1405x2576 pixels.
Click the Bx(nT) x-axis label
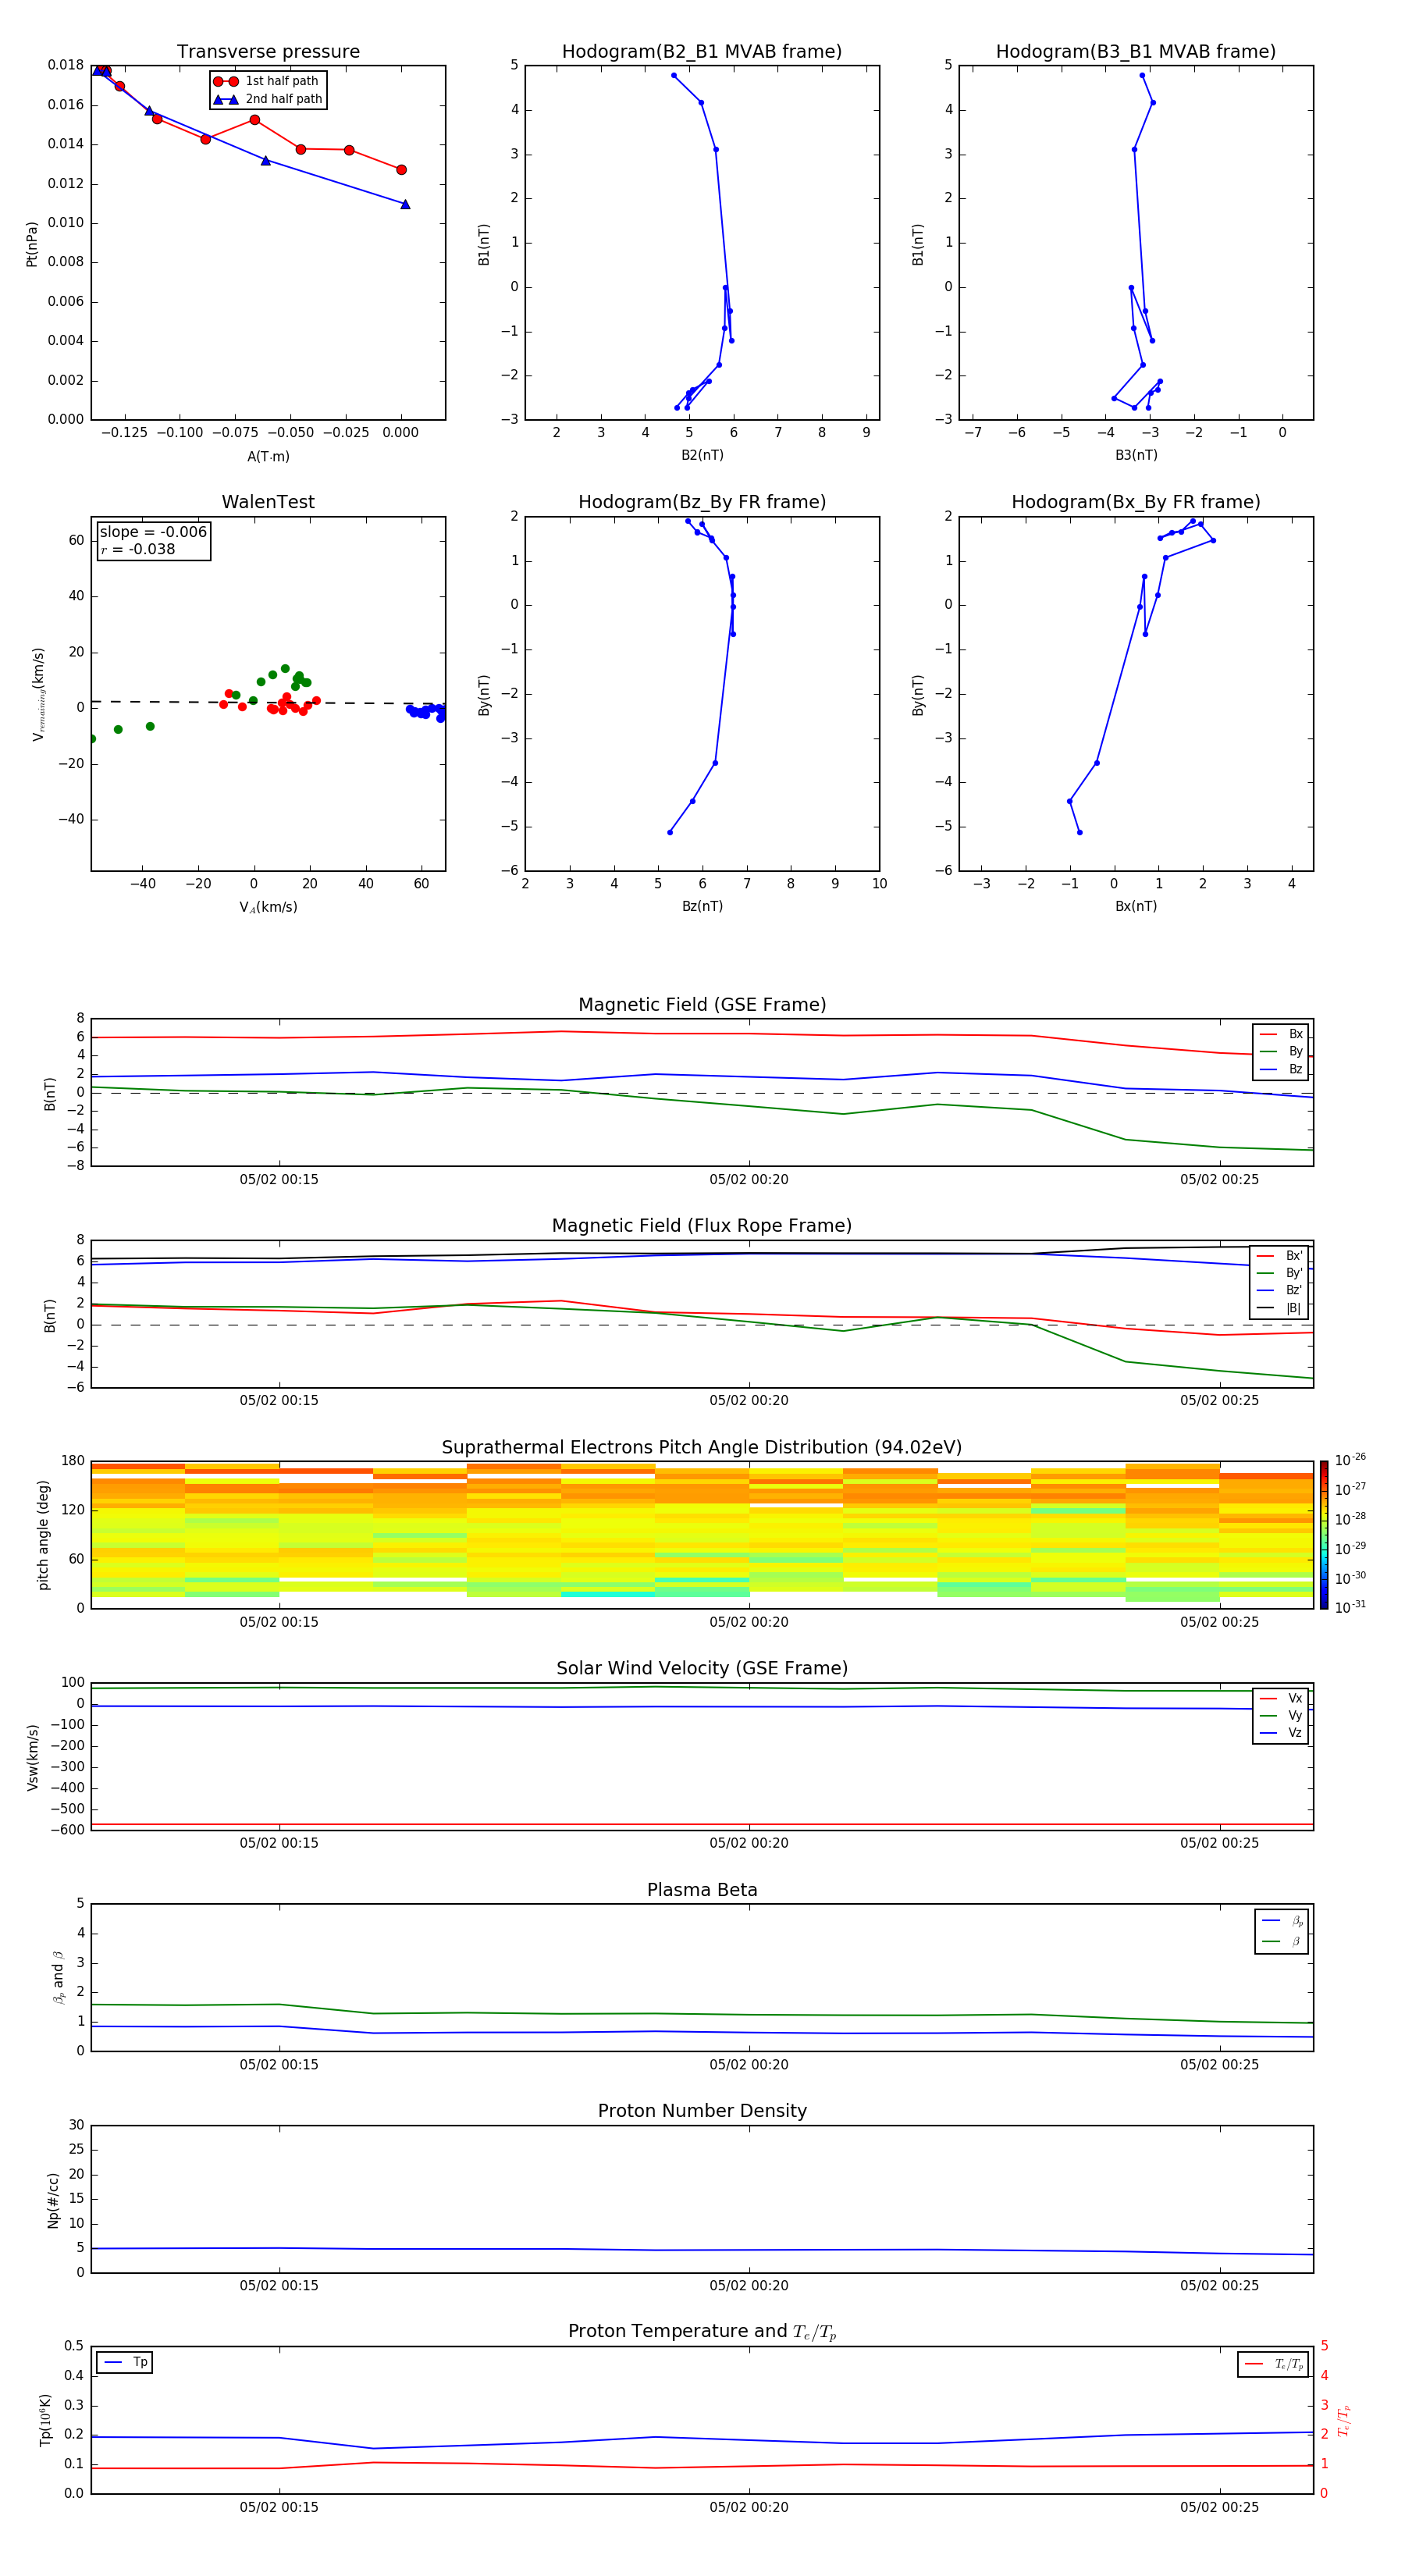point(1136,906)
